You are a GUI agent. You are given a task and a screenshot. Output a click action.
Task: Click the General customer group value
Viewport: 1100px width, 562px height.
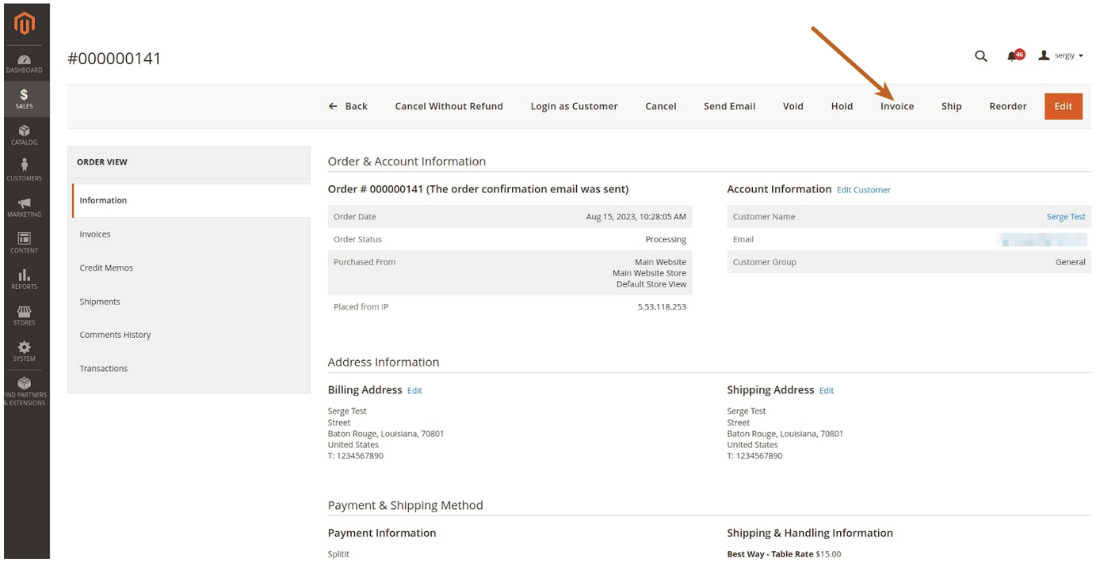[1071, 262]
